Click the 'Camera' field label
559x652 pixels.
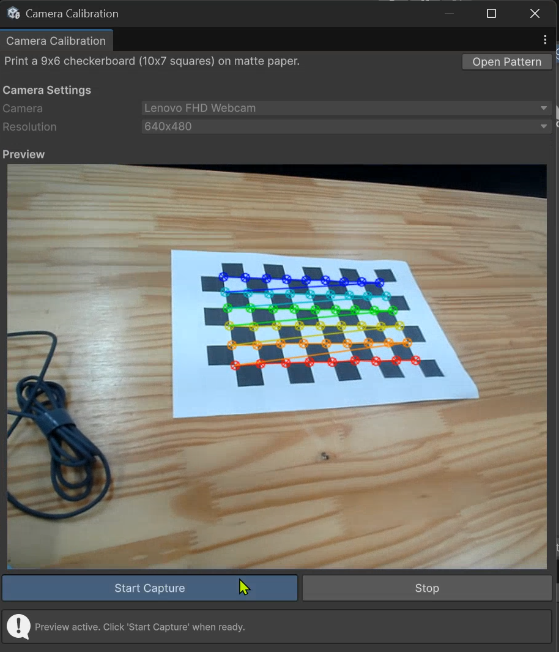(22, 109)
